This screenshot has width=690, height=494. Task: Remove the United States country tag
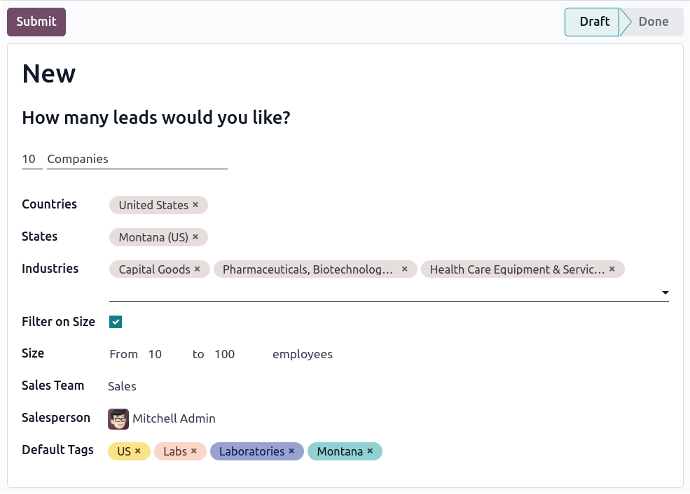(195, 205)
